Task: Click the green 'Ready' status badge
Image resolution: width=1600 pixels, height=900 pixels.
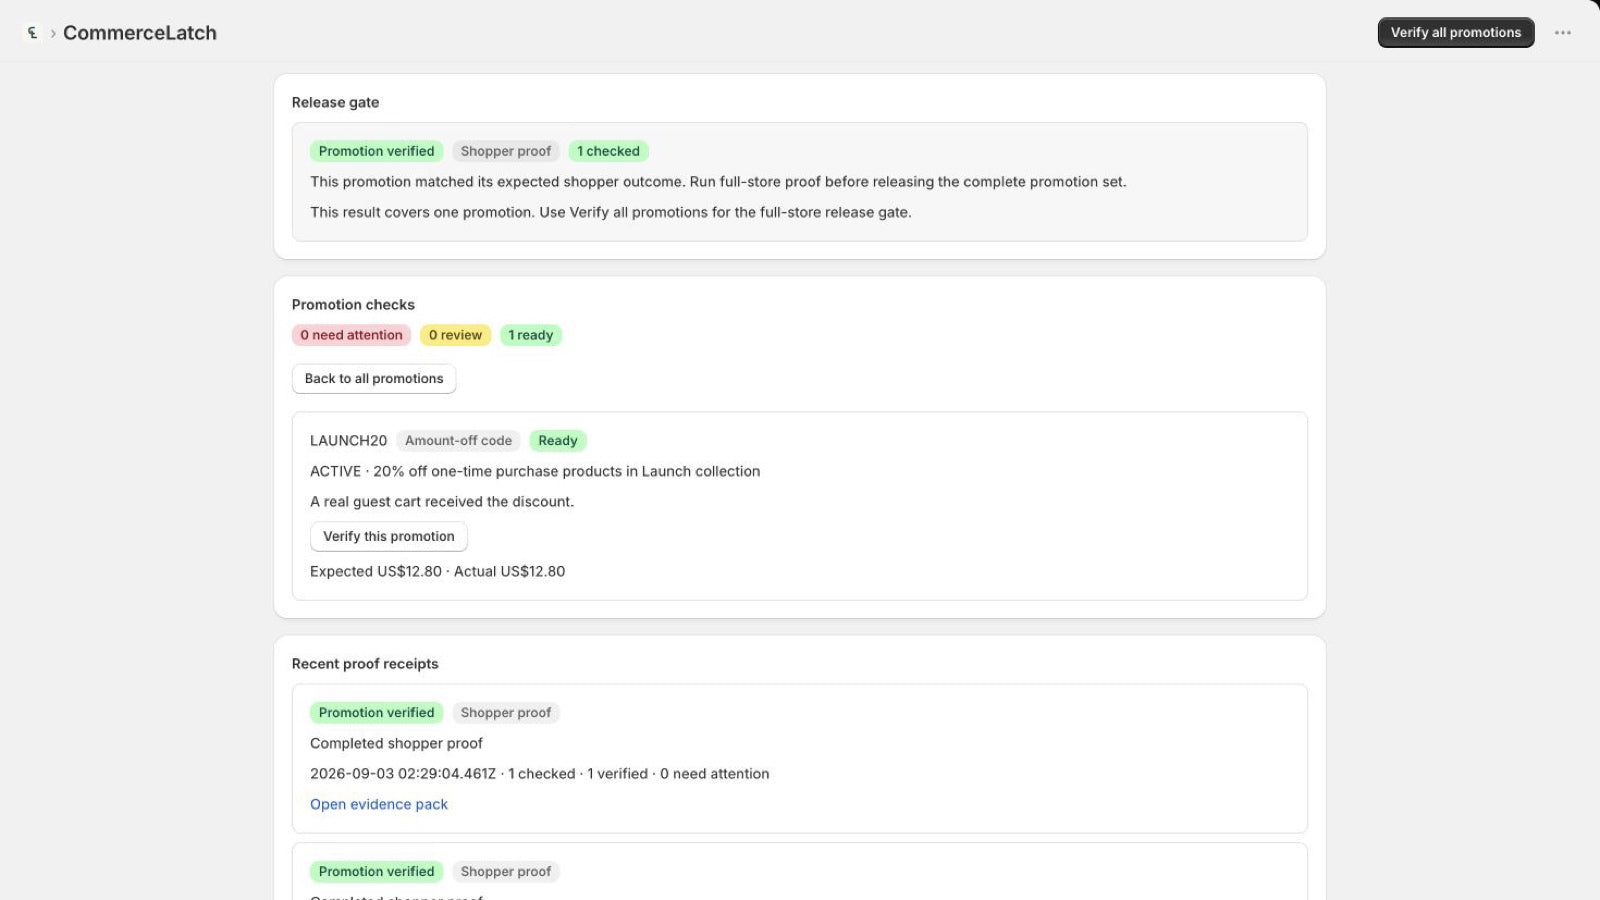Action: point(558,441)
